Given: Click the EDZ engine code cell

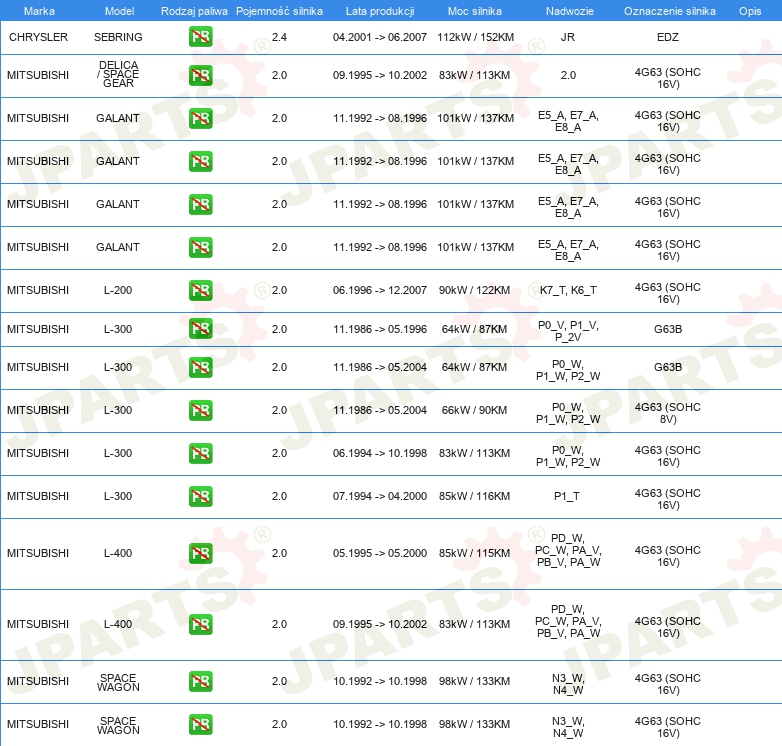Looking at the screenshot, I should click(668, 37).
